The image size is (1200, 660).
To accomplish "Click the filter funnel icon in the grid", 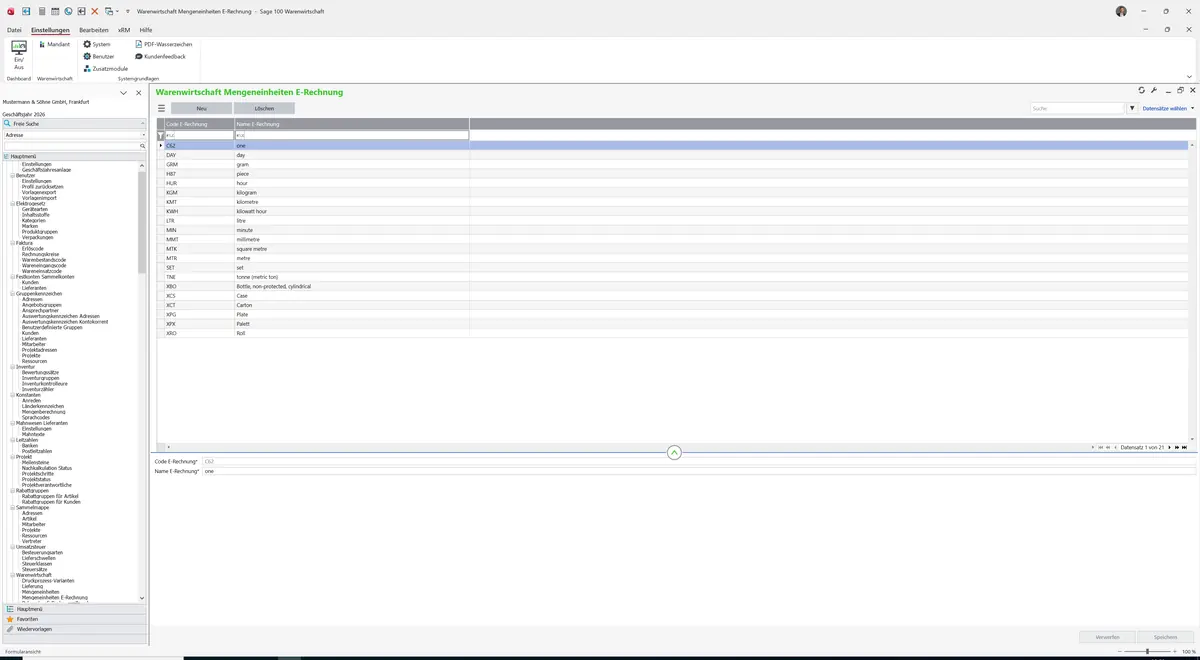I will [161, 135].
